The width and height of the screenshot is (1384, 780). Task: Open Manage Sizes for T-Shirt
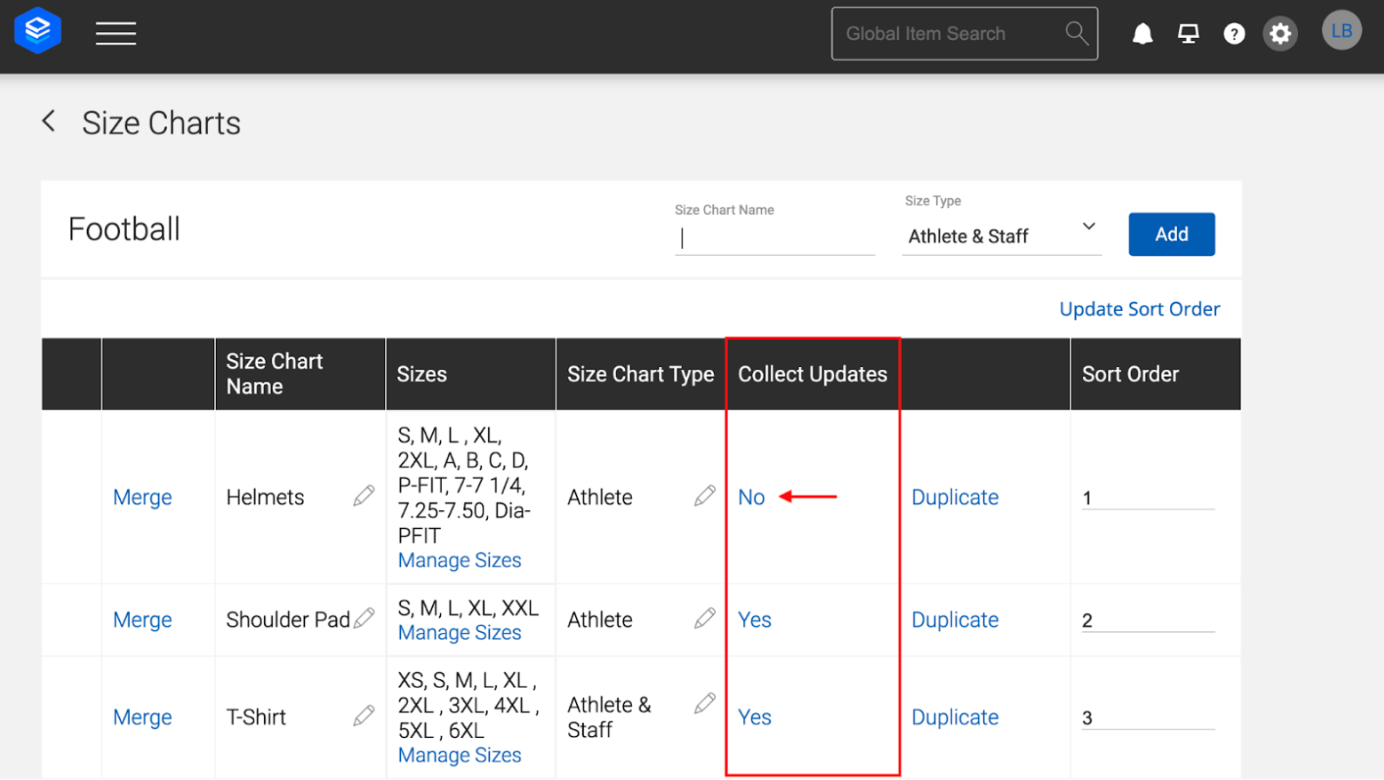[x=459, y=755]
